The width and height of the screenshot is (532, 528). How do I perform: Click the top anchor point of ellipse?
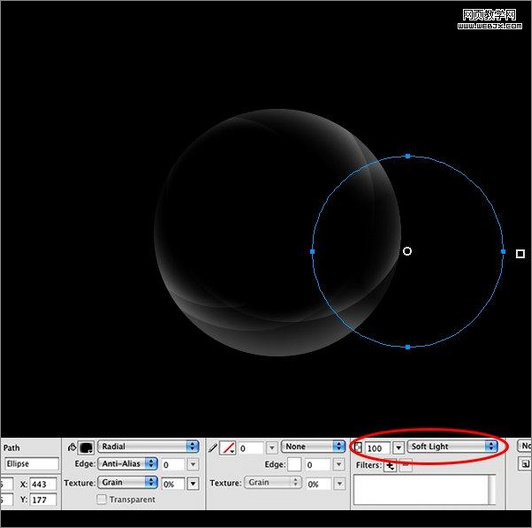tap(408, 156)
